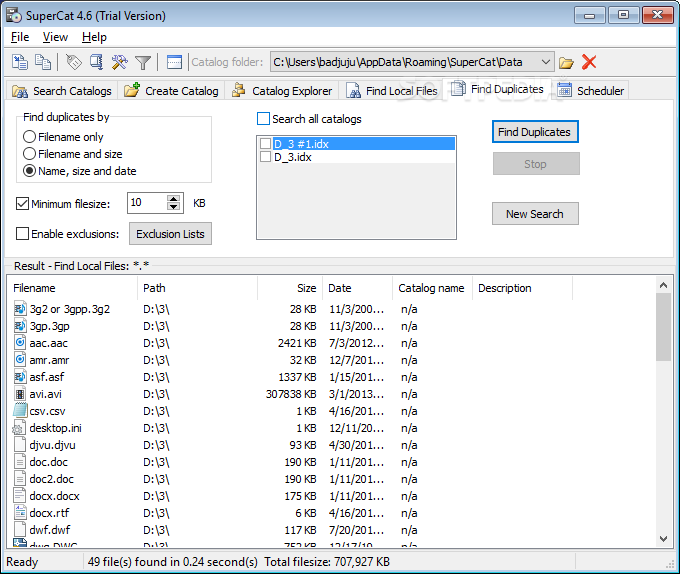Click the second copy documents toolbar icon

43,62
